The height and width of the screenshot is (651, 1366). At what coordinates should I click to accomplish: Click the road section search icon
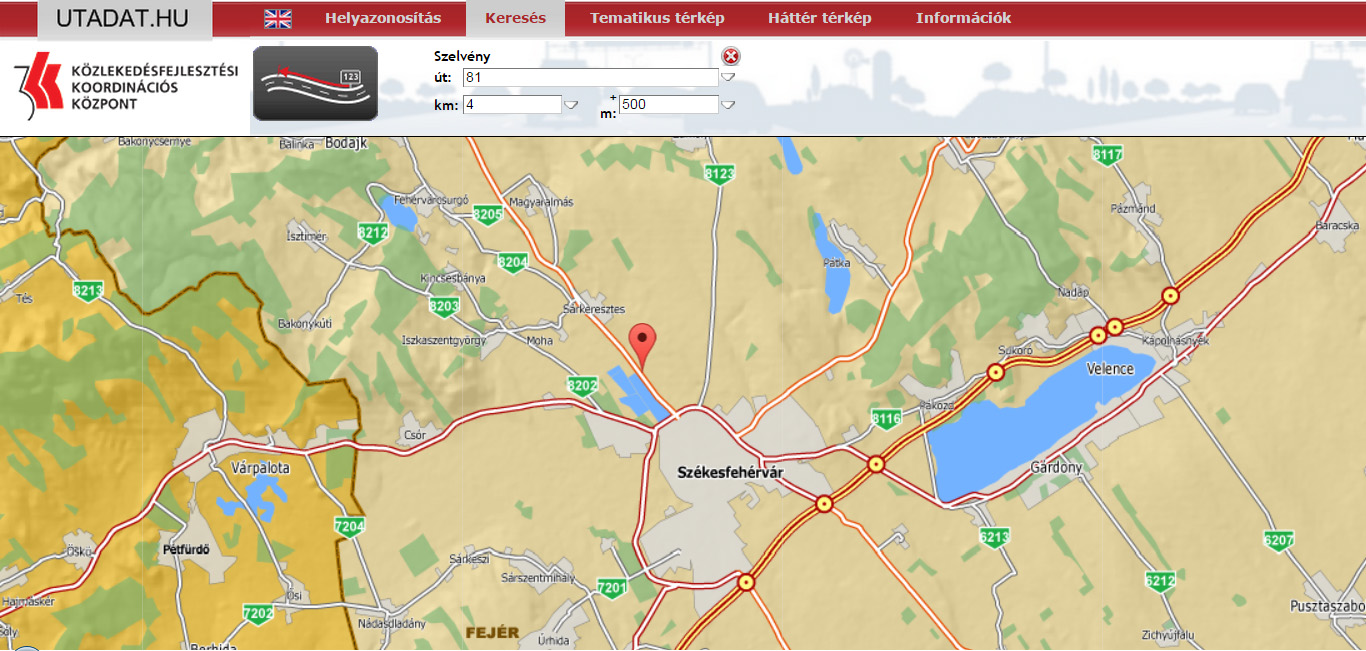pyautogui.click(x=315, y=83)
